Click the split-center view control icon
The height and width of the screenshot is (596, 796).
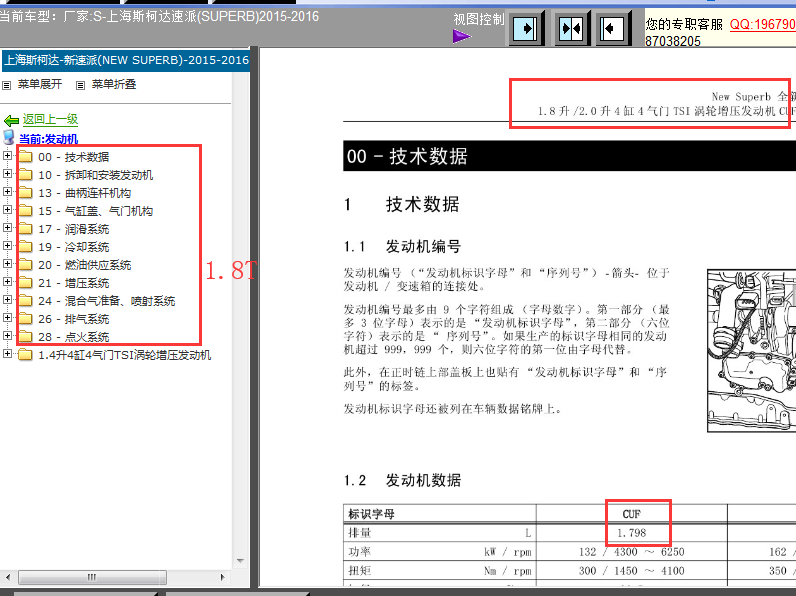[x=571, y=28]
